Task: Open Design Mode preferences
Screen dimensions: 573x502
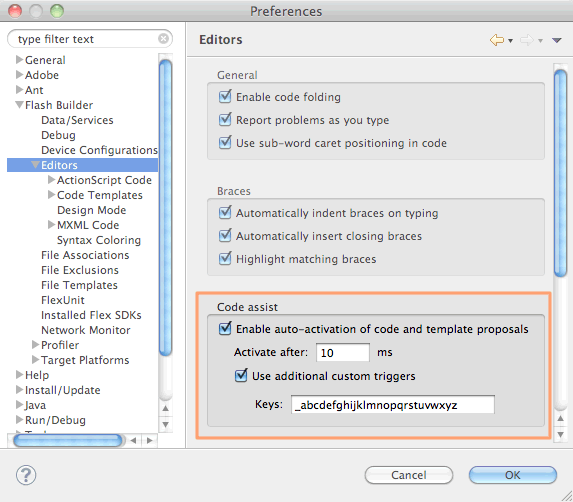Action: 92,210
